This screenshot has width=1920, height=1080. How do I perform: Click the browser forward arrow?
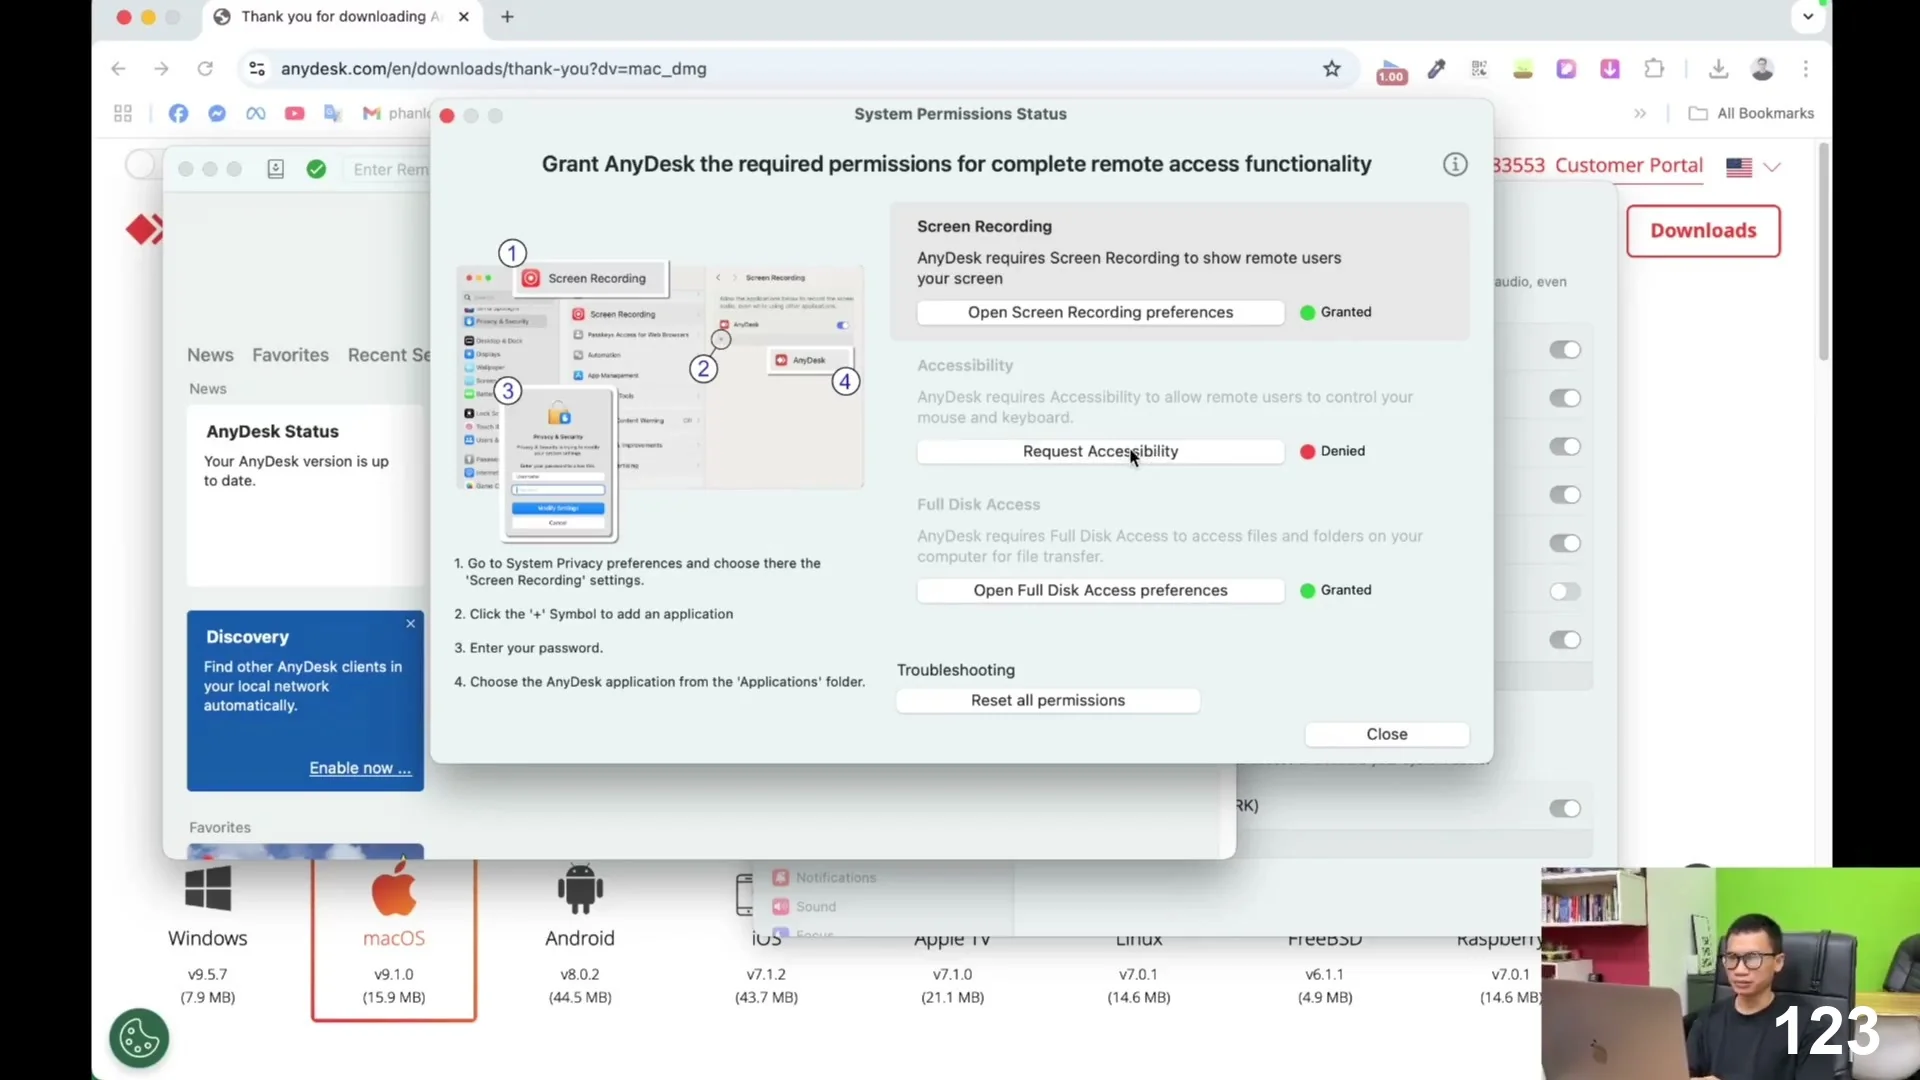point(161,69)
